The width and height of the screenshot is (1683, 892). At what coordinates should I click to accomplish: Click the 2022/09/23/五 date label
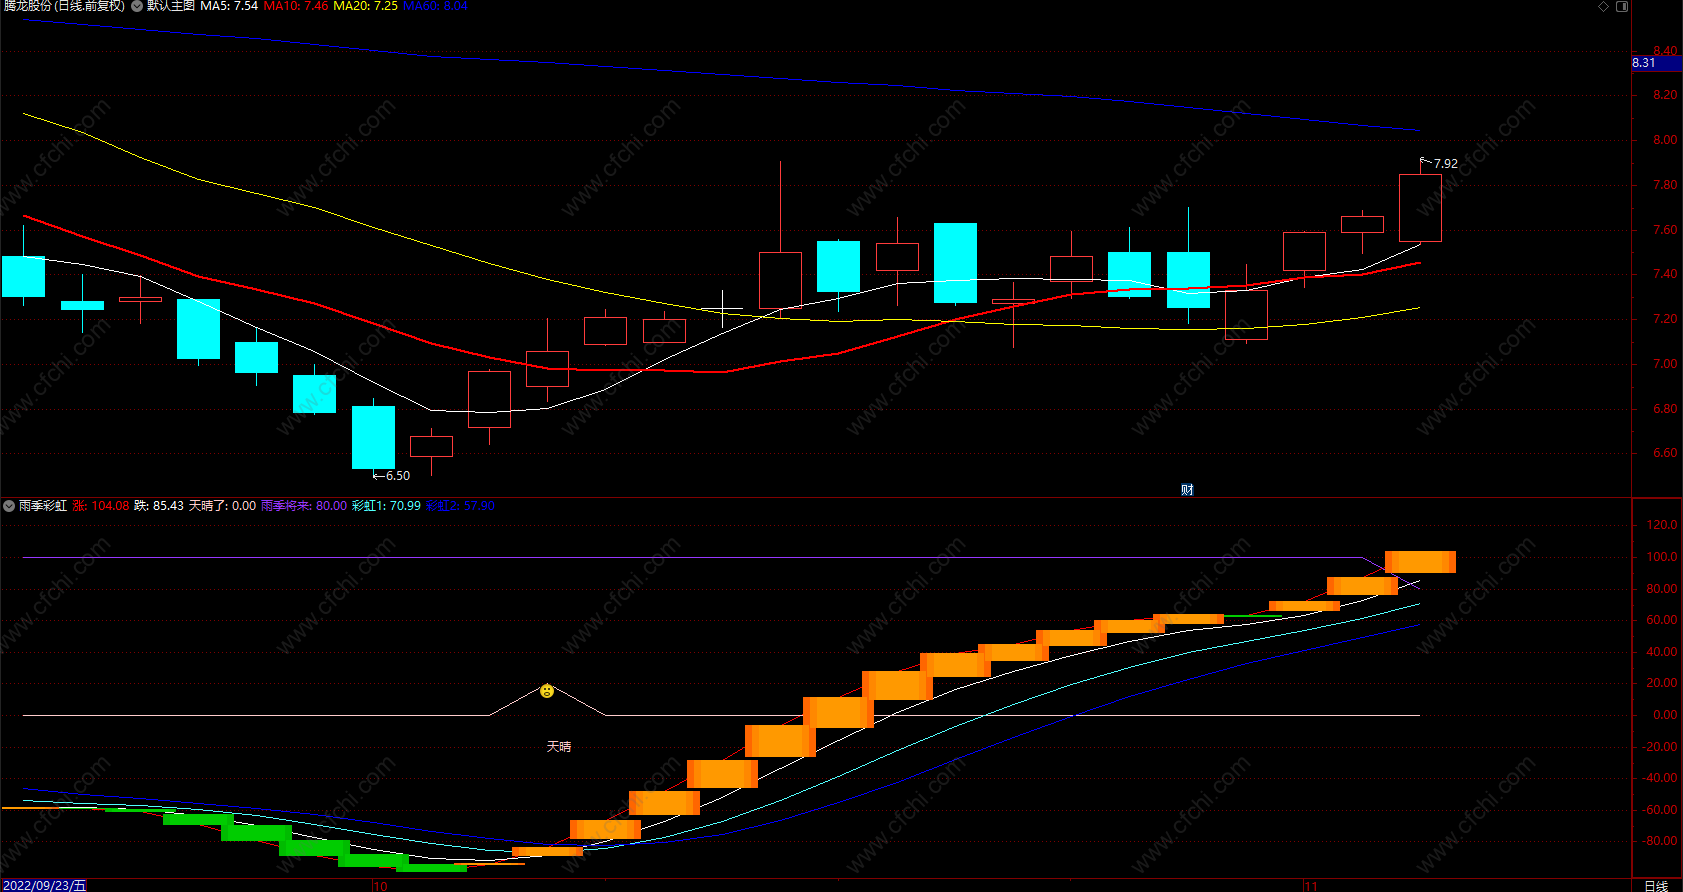[x=44, y=885]
